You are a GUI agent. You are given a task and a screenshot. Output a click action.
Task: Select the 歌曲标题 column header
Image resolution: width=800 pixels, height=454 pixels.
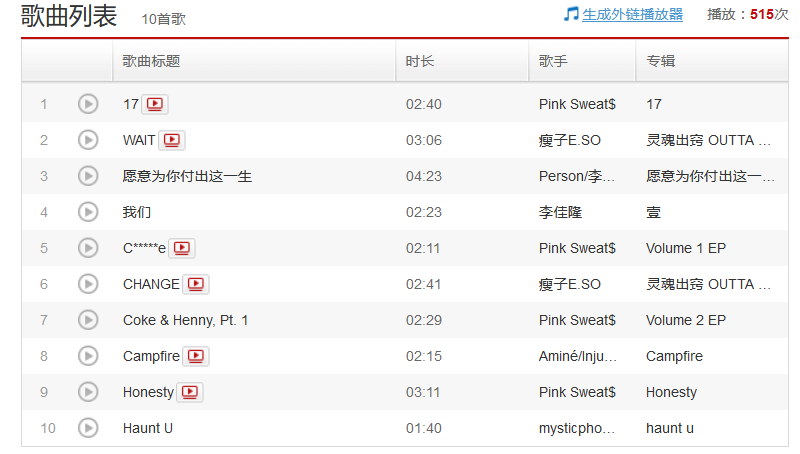click(151, 61)
